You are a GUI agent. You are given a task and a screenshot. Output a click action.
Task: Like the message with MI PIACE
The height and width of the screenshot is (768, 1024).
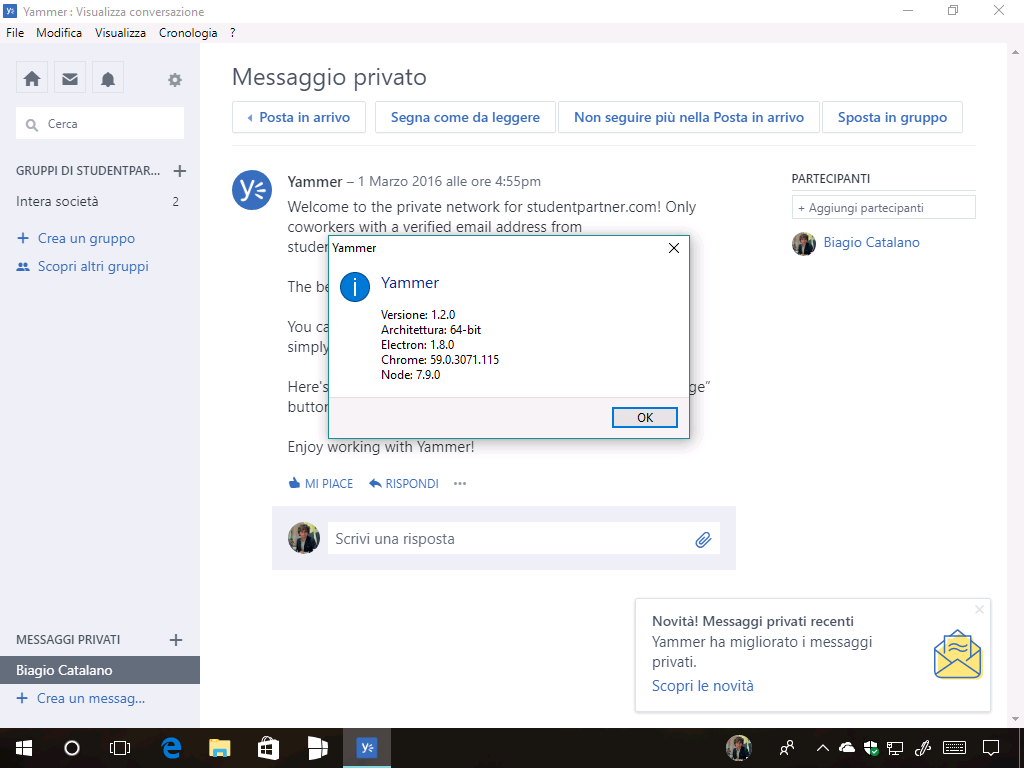point(321,484)
